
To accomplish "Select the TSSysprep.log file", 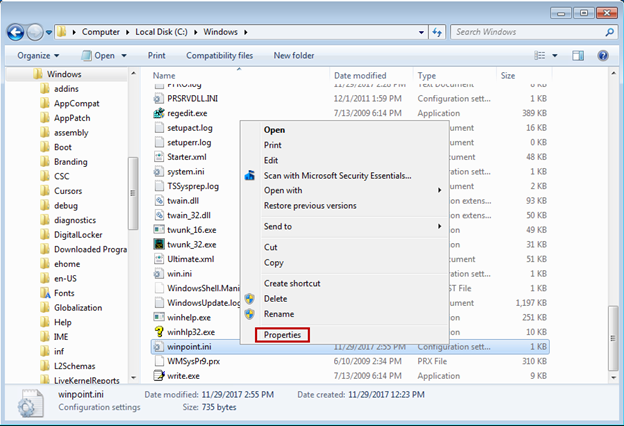I will [193, 186].
